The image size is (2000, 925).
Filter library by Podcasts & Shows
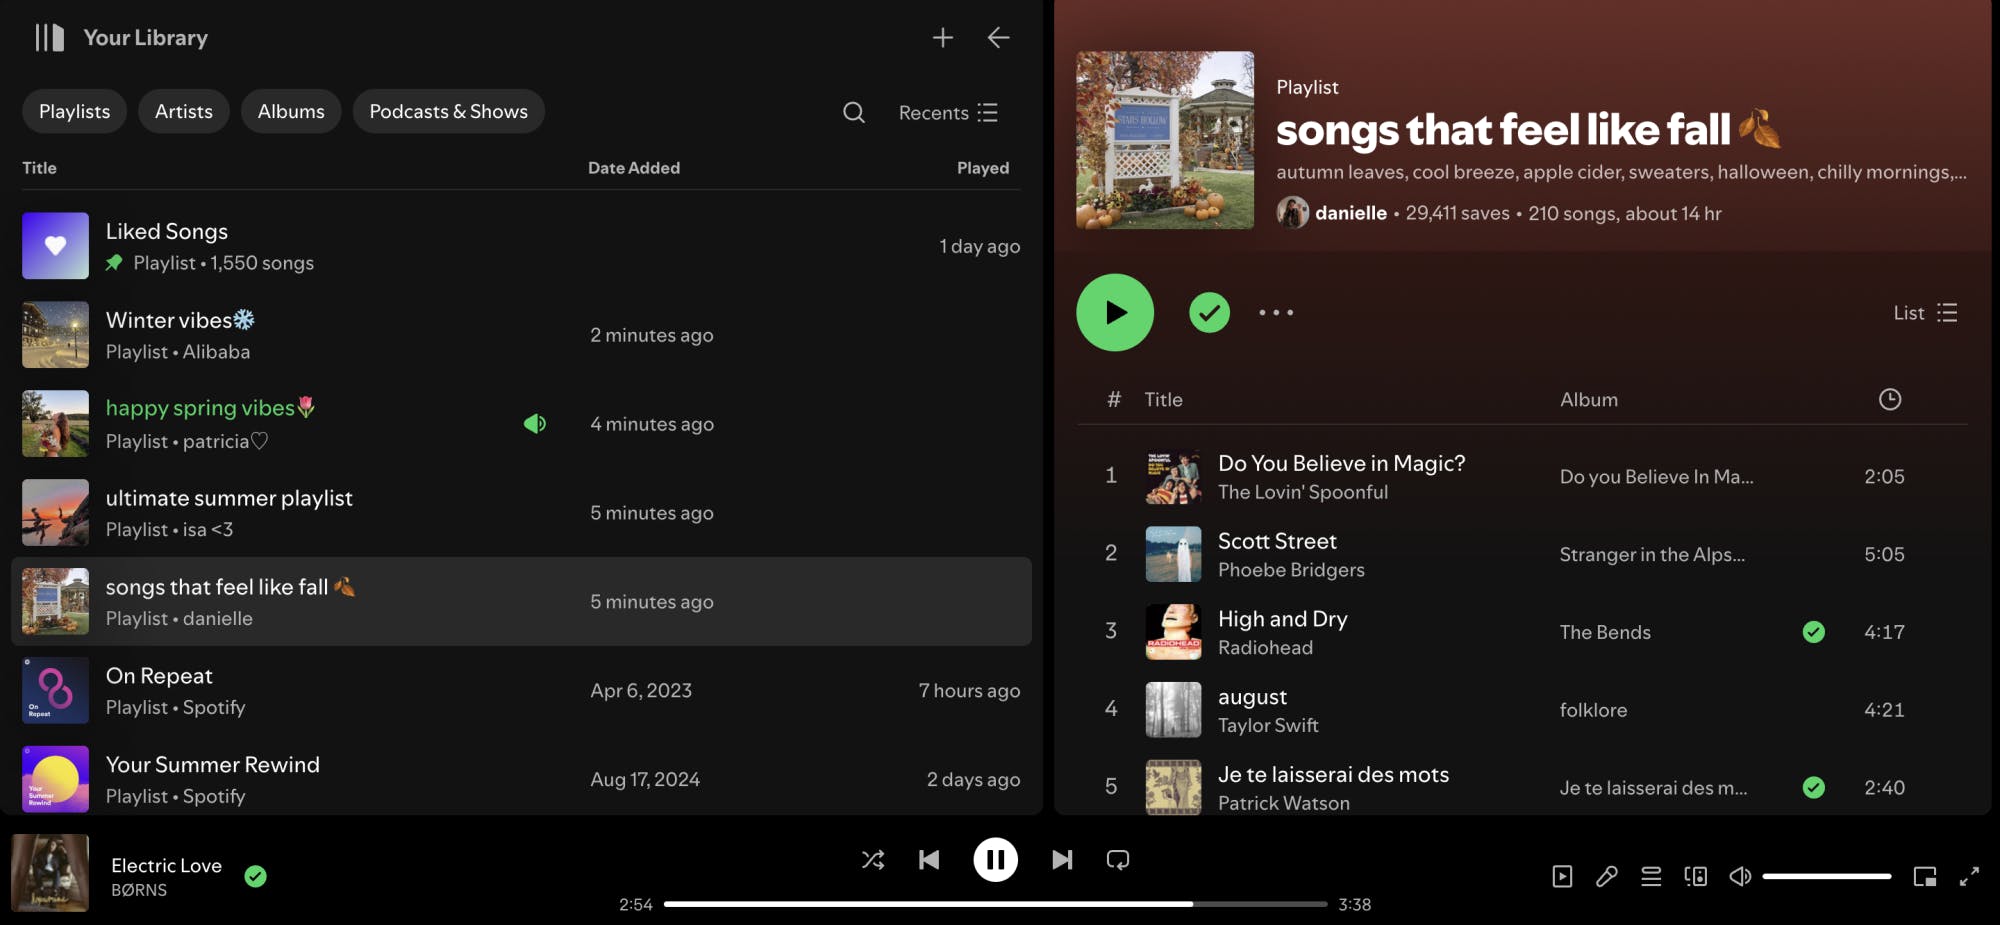coord(448,112)
